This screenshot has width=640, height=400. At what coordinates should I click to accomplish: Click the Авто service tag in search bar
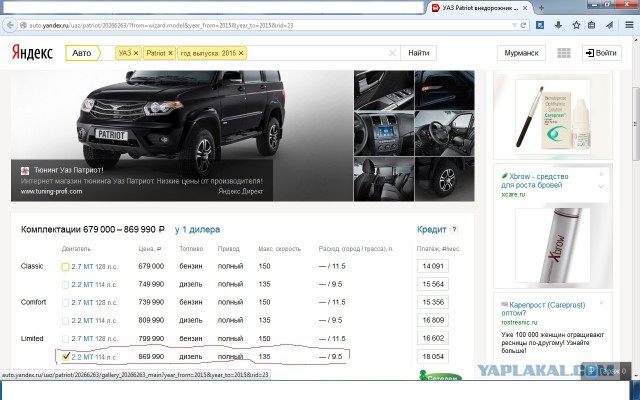pos(86,52)
